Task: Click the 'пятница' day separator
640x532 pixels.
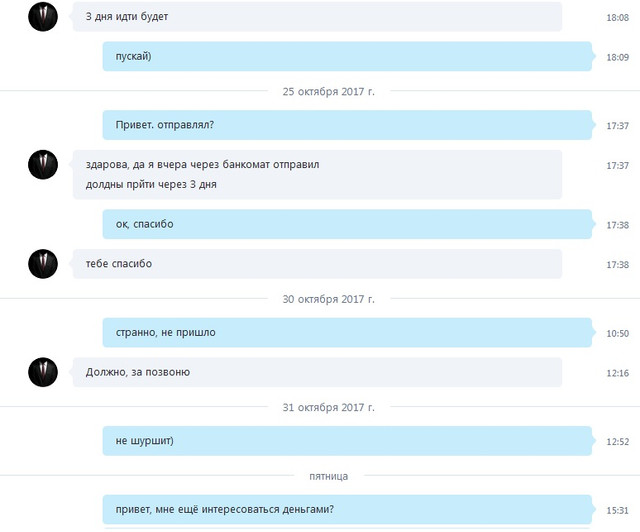Action: point(329,476)
